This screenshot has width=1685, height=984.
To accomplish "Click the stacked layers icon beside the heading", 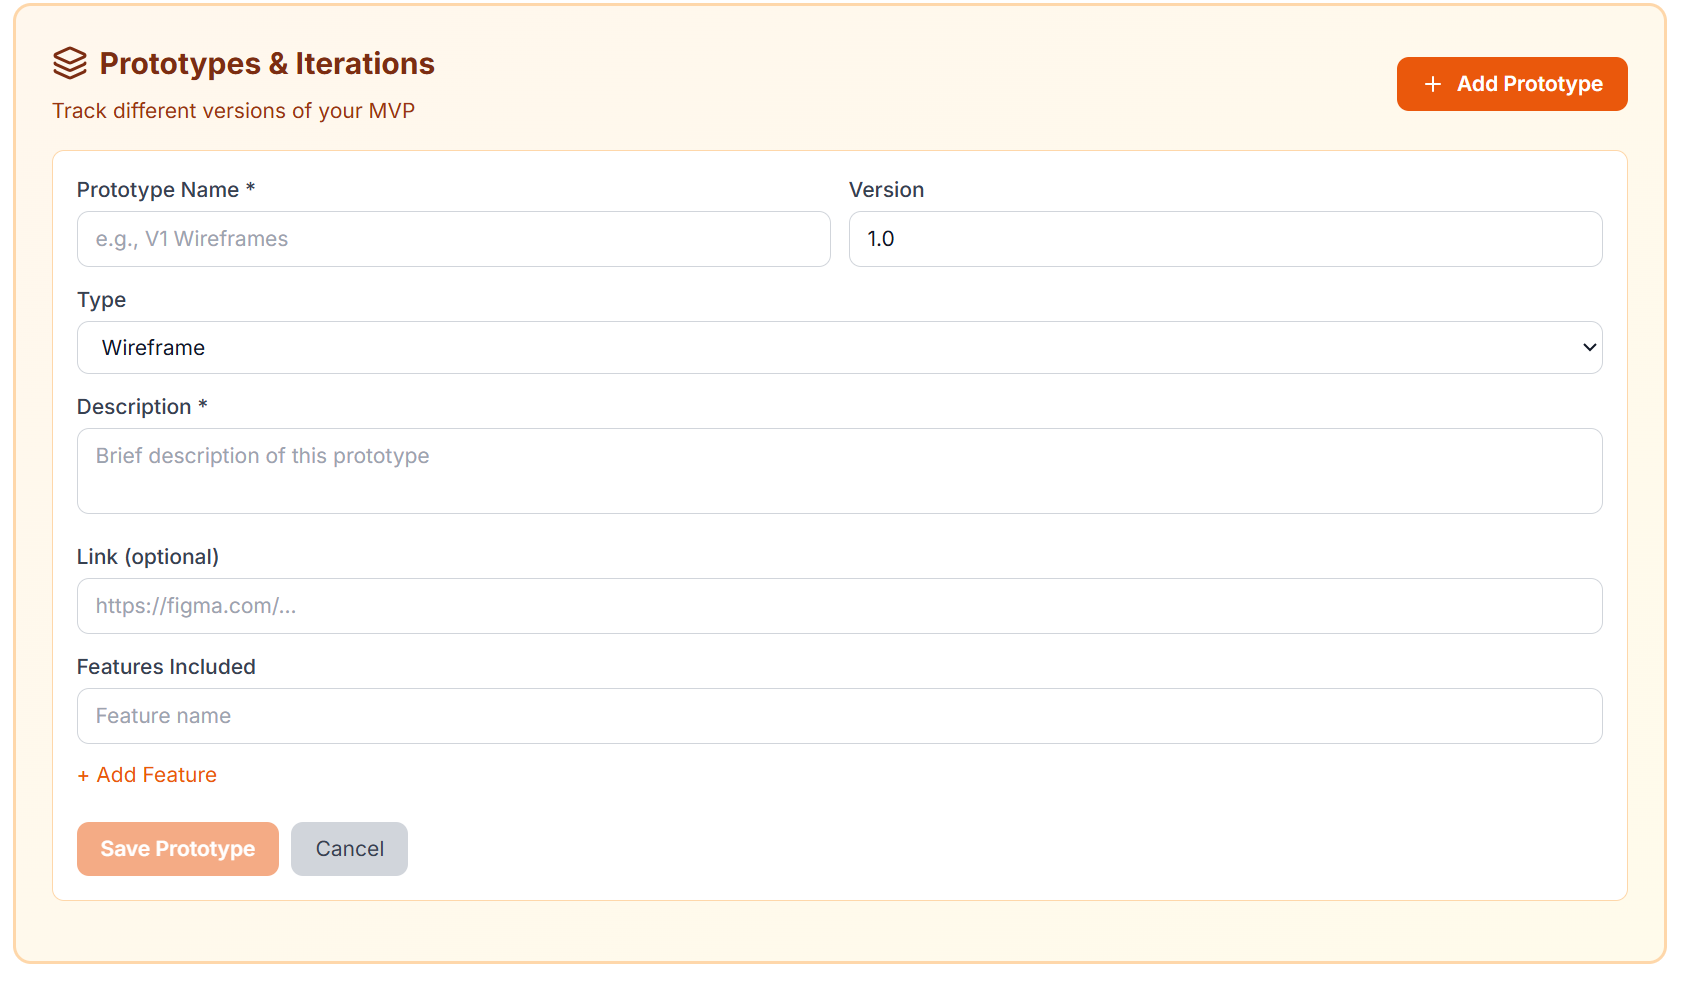I will [68, 63].
